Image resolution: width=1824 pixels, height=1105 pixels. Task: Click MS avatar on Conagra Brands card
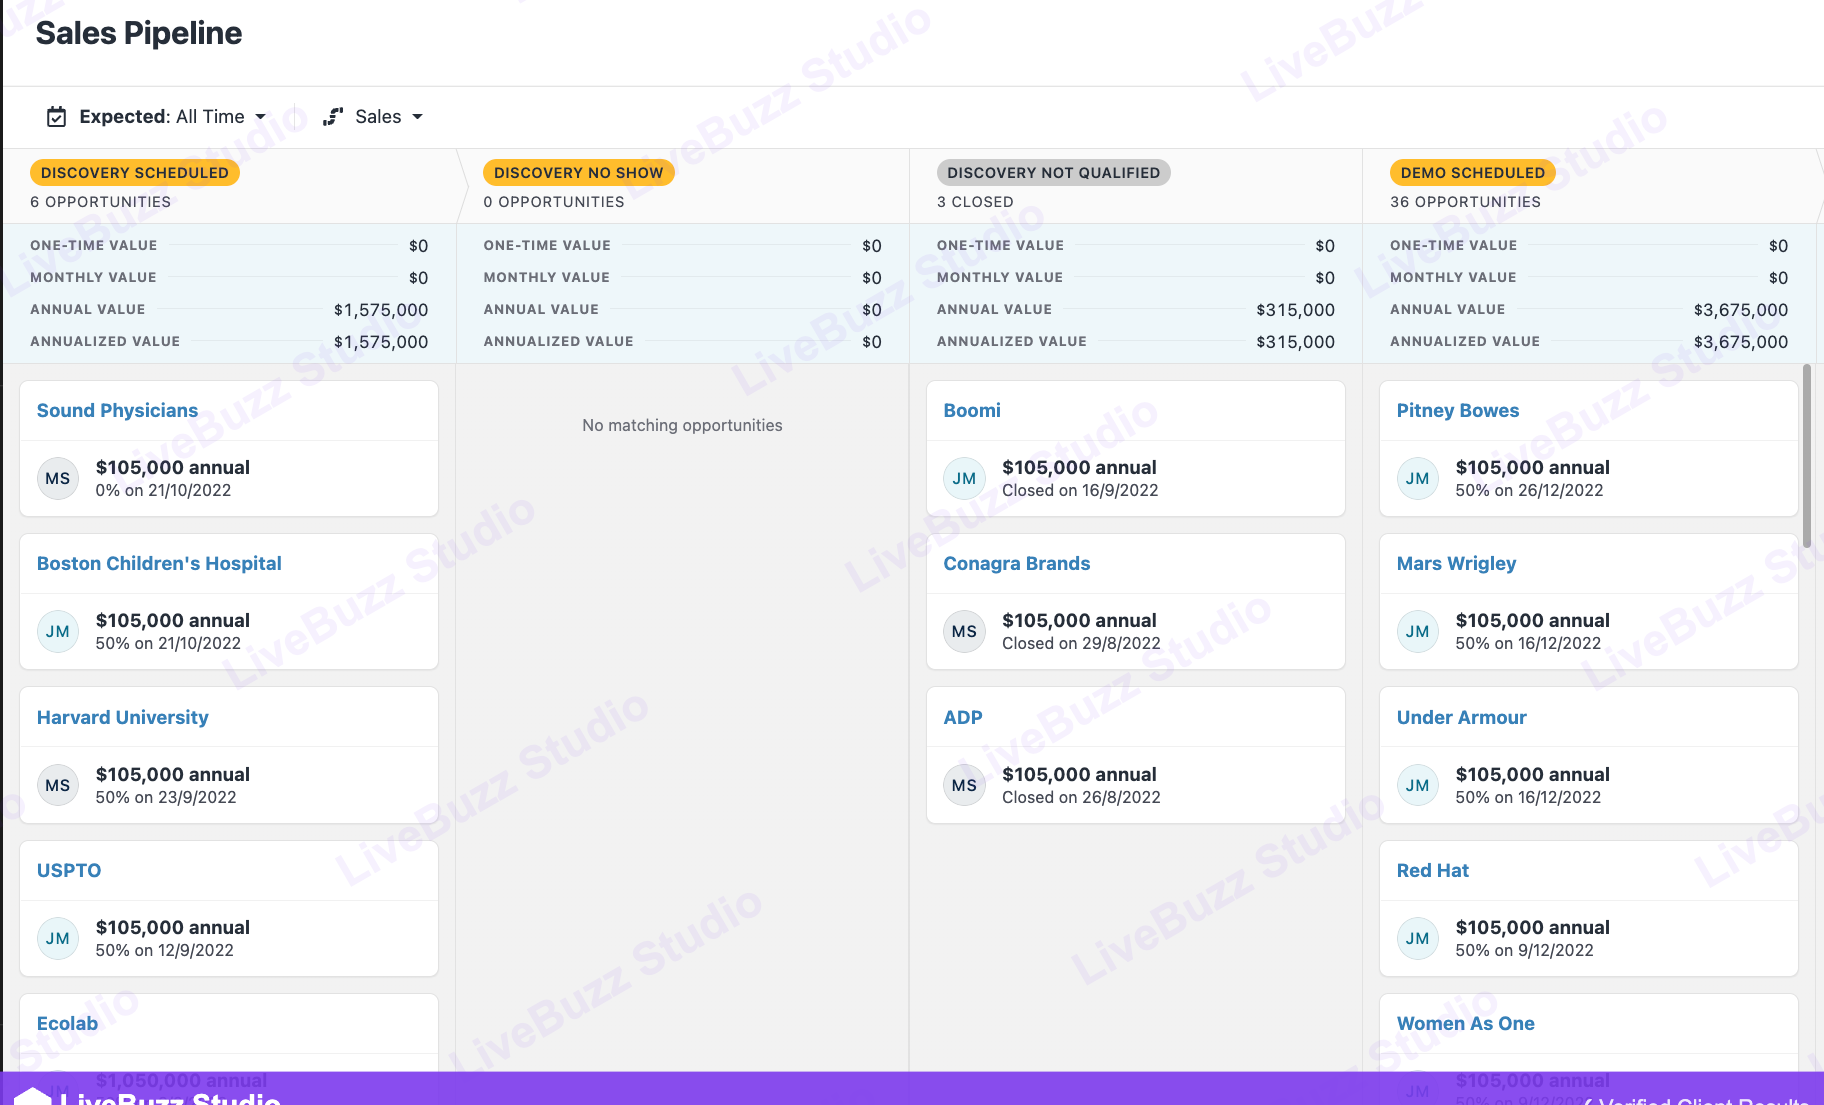coord(964,632)
